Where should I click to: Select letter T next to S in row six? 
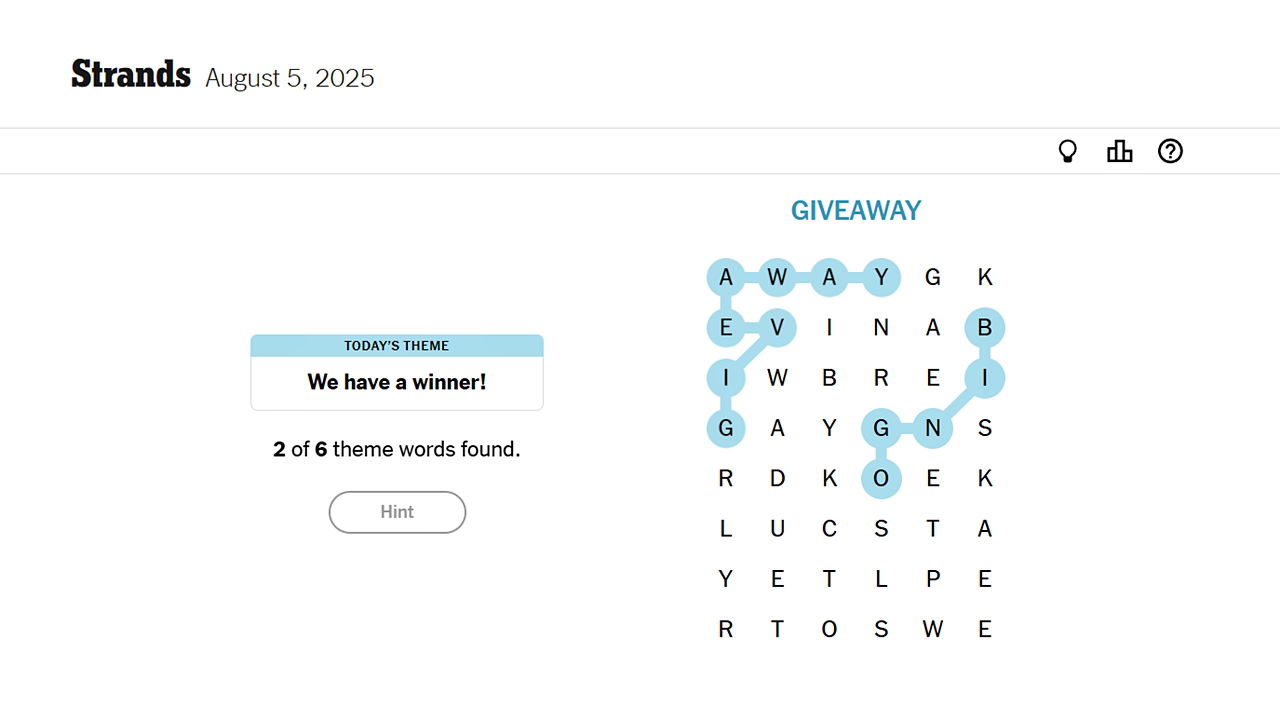pyautogui.click(x=933, y=528)
